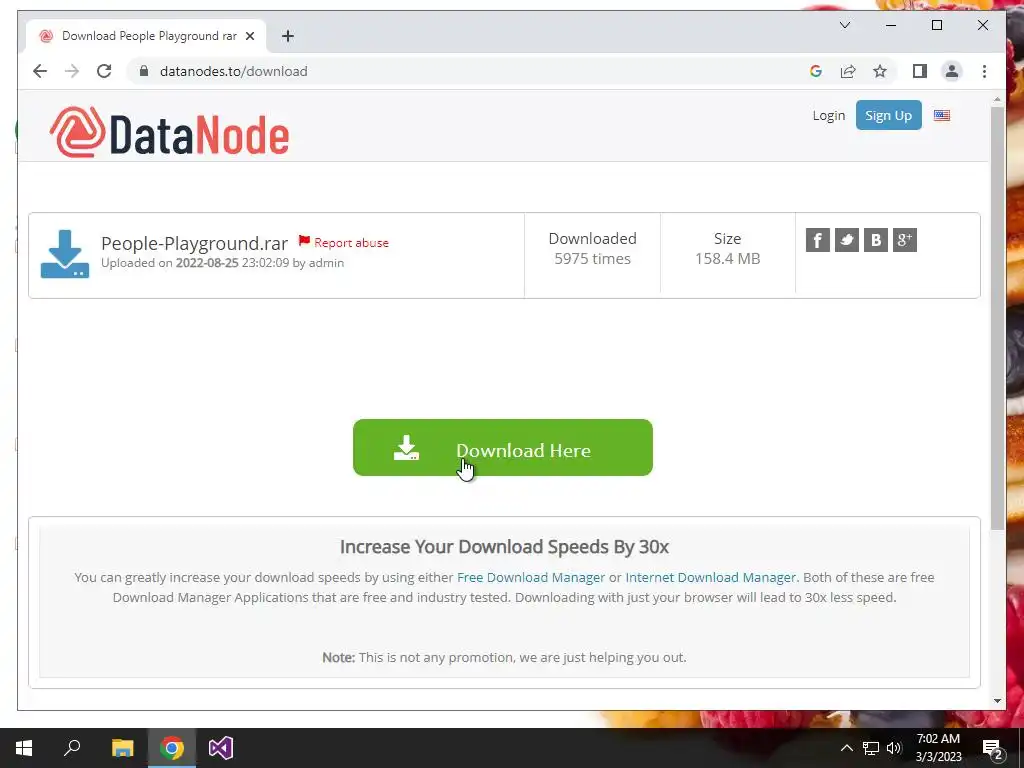Open Chrome's three-dot menu
Screen dimensions: 1024x768
984,71
